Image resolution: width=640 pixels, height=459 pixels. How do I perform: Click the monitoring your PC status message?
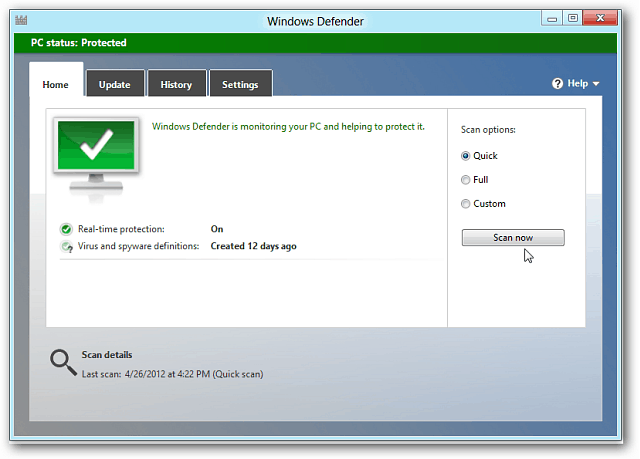288,127
